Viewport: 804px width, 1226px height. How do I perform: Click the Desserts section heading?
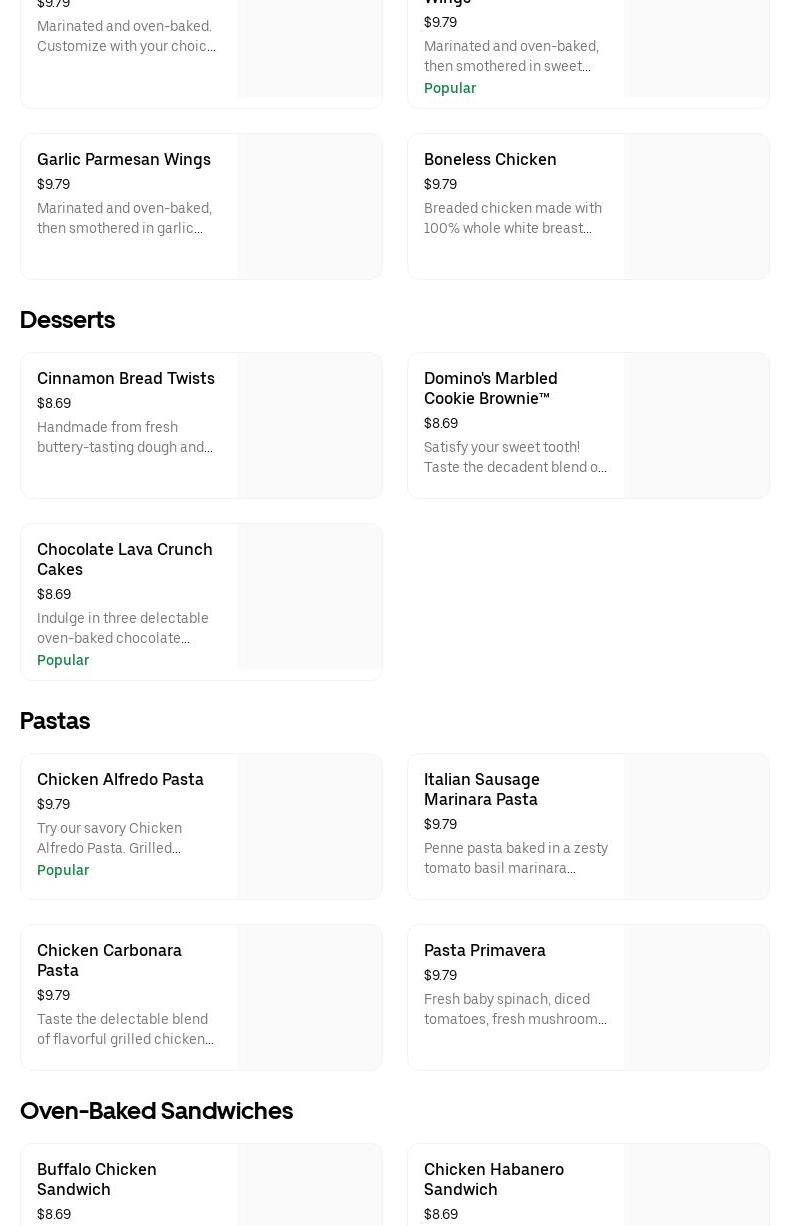[67, 320]
